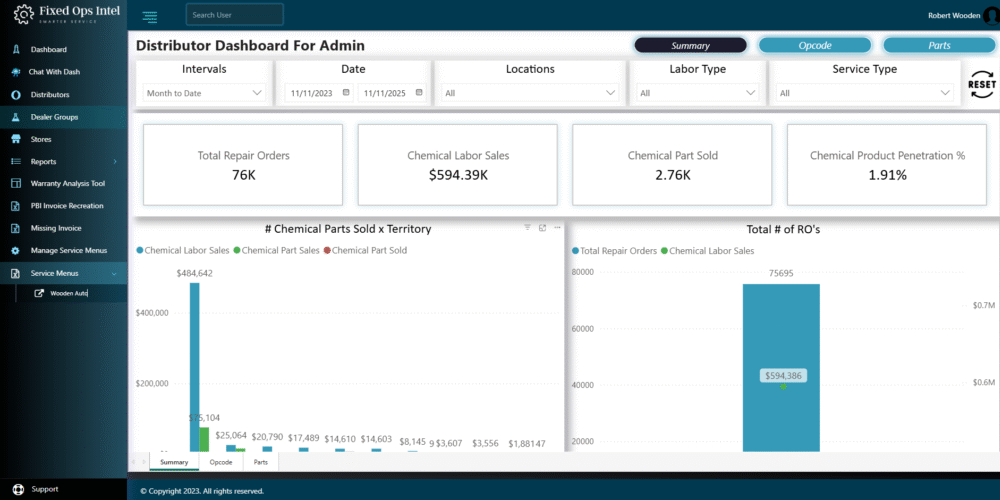The width and height of the screenshot is (1000, 500).
Task: Open the Support lifebuoy icon
Action: (17, 489)
